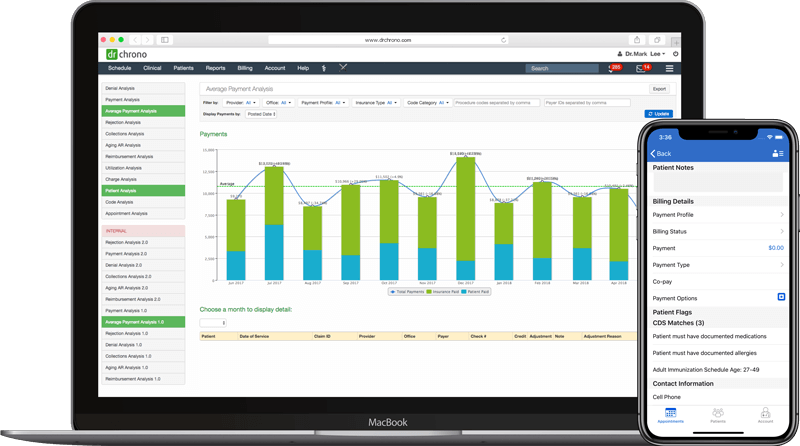Expand the Payment Profile row on the phone
The height and width of the screenshot is (446, 800).
(718, 215)
